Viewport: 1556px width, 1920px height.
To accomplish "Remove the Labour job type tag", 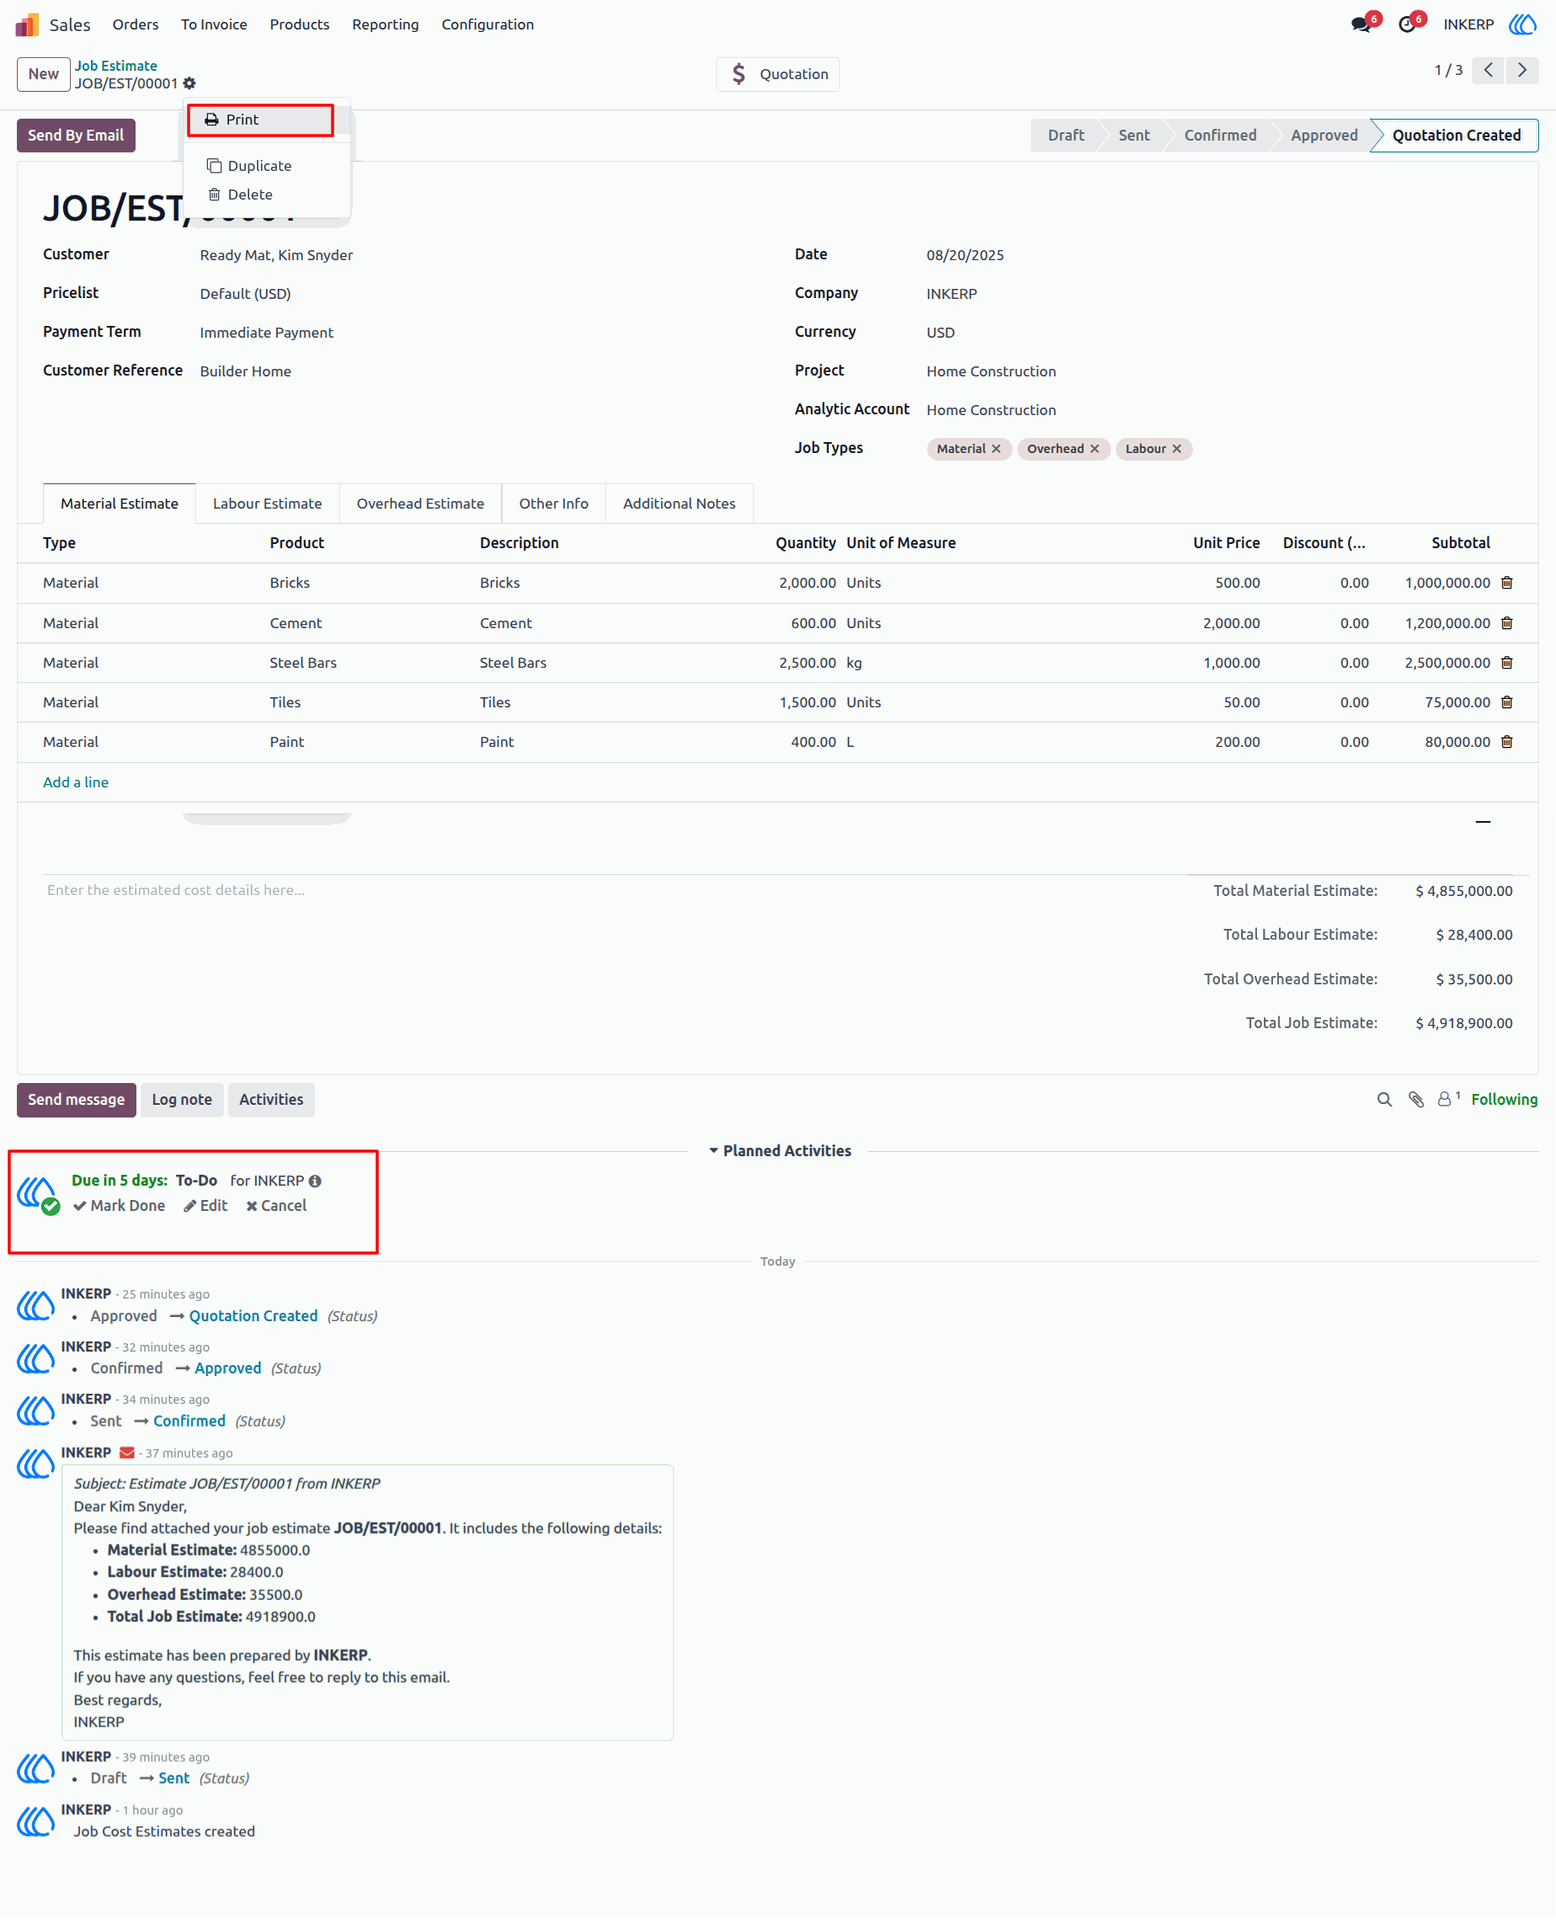I will tap(1177, 449).
